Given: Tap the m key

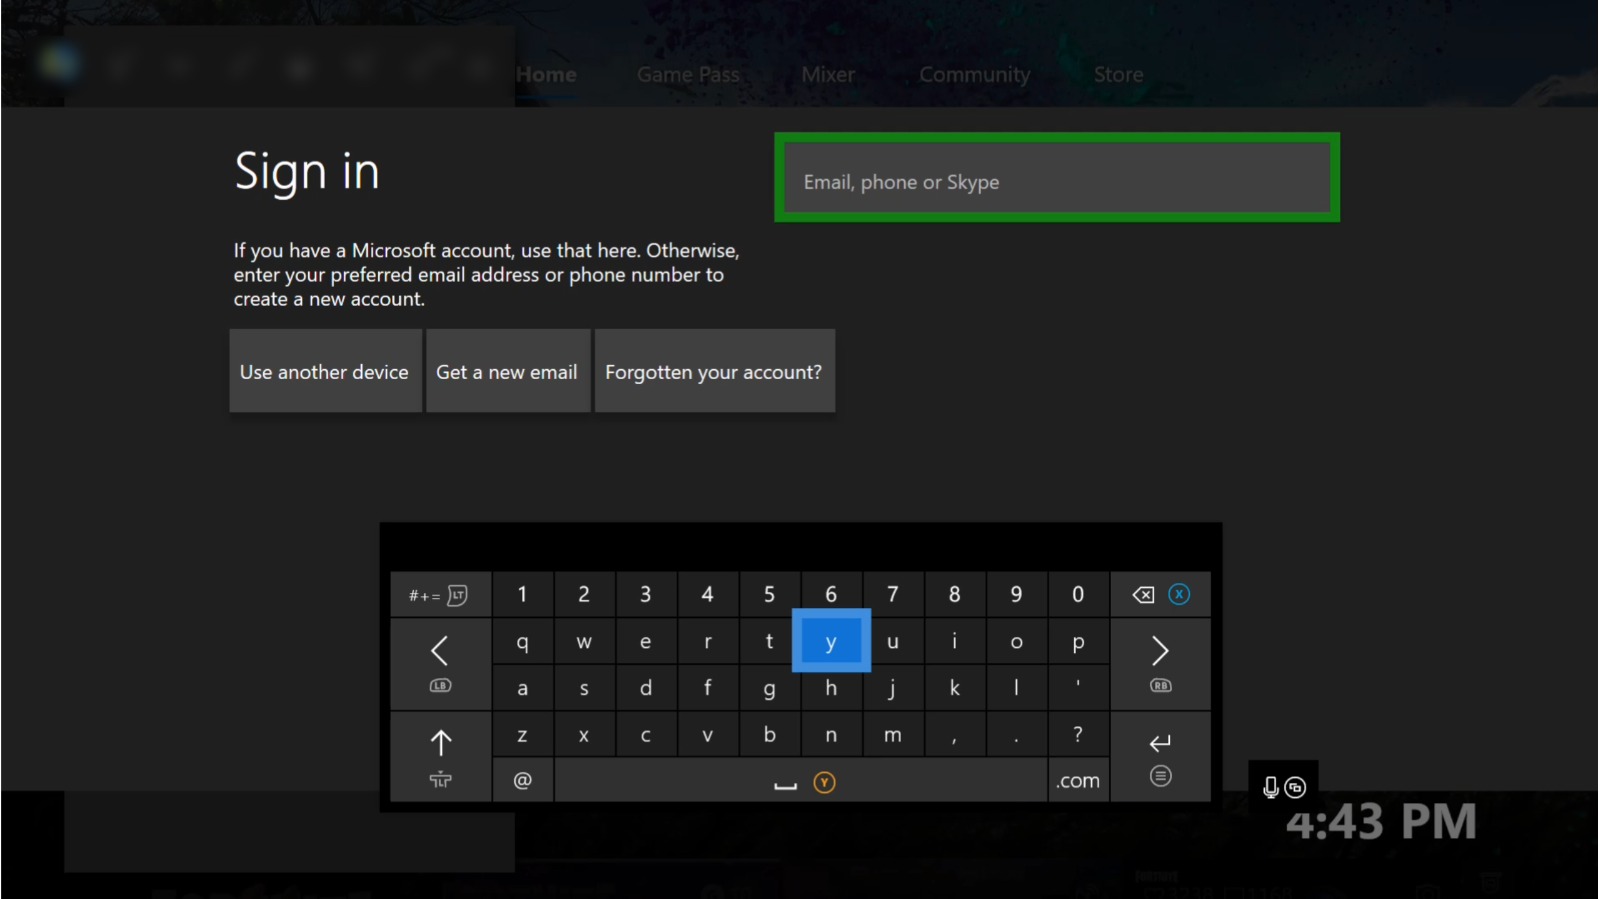Looking at the screenshot, I should pos(893,734).
